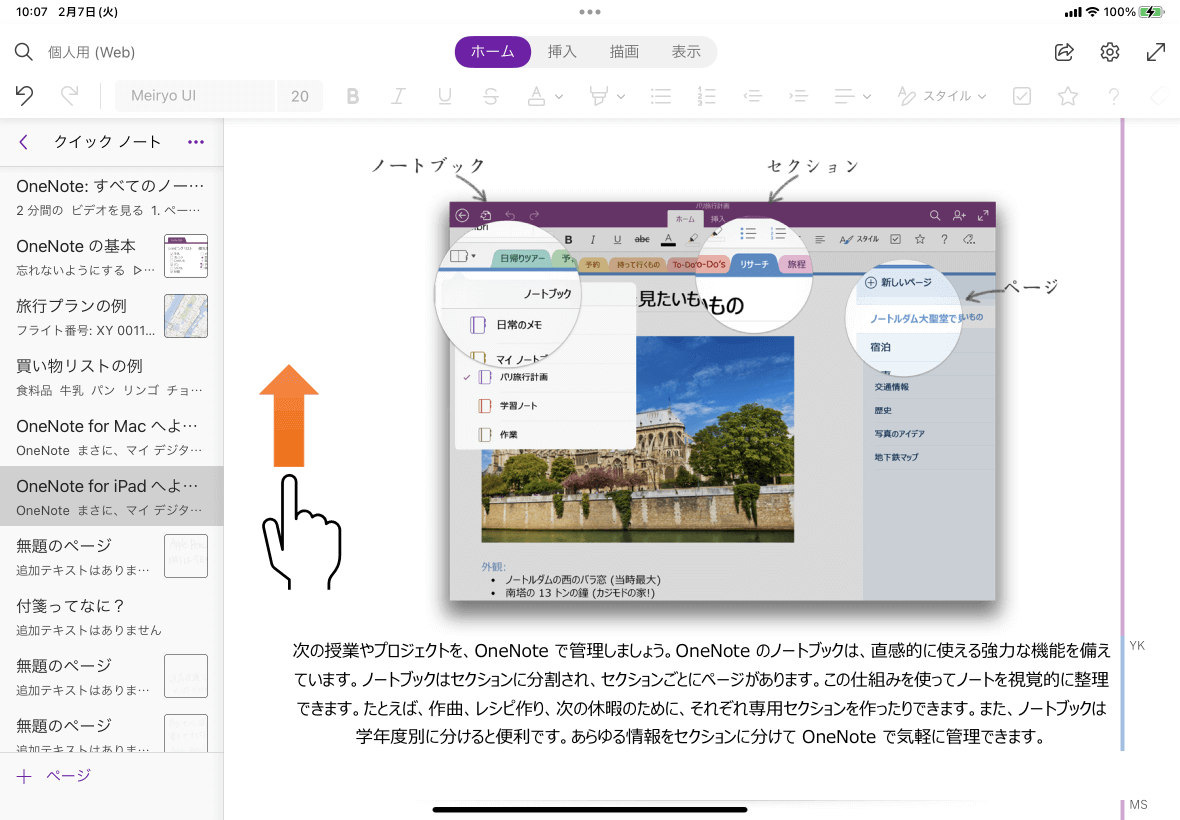Insert a numbered list
This screenshot has width=1180, height=820.
(x=707, y=96)
